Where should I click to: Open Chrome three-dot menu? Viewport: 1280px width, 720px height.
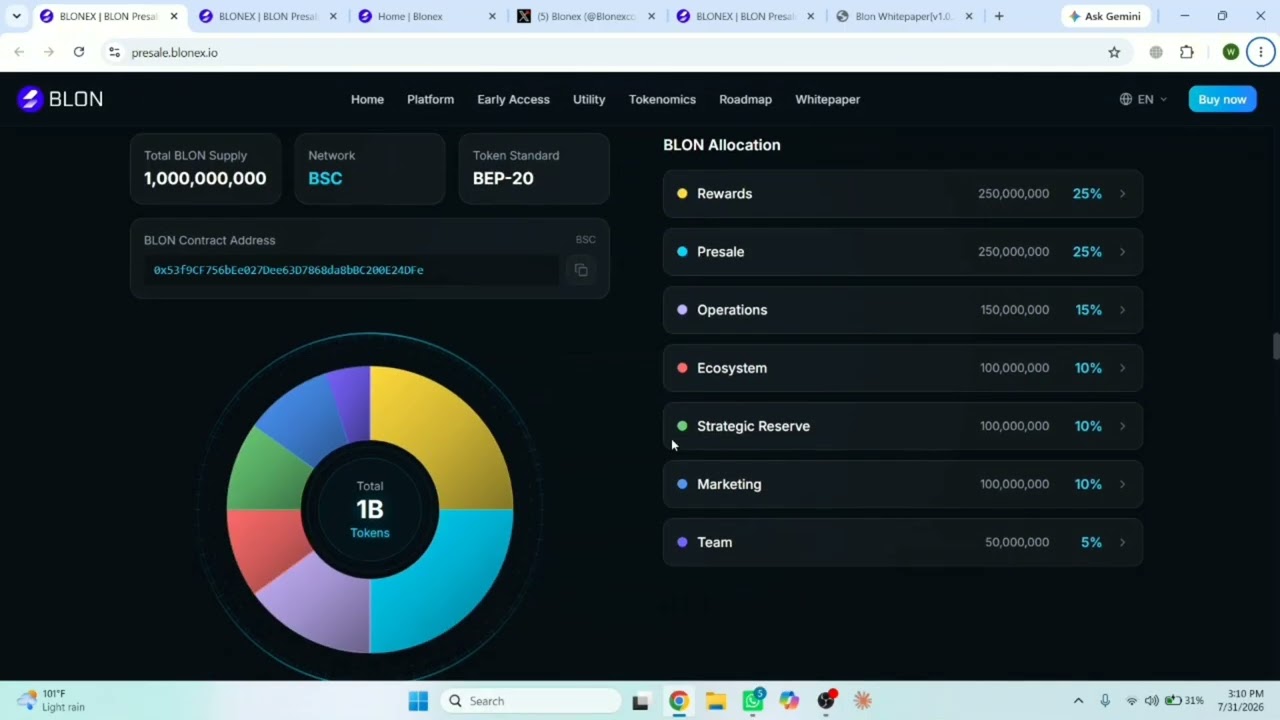(1261, 52)
